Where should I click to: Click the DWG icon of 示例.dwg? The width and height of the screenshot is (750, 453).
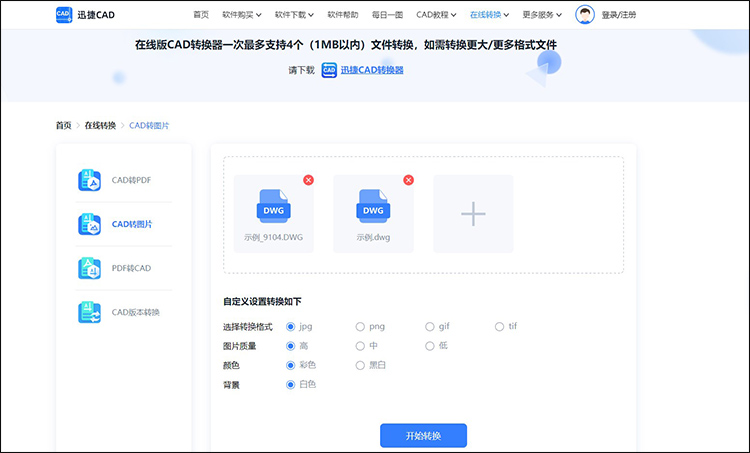(x=373, y=206)
